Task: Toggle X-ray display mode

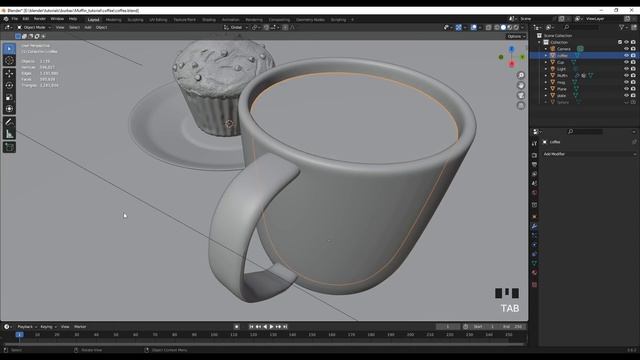Action: coord(489,27)
